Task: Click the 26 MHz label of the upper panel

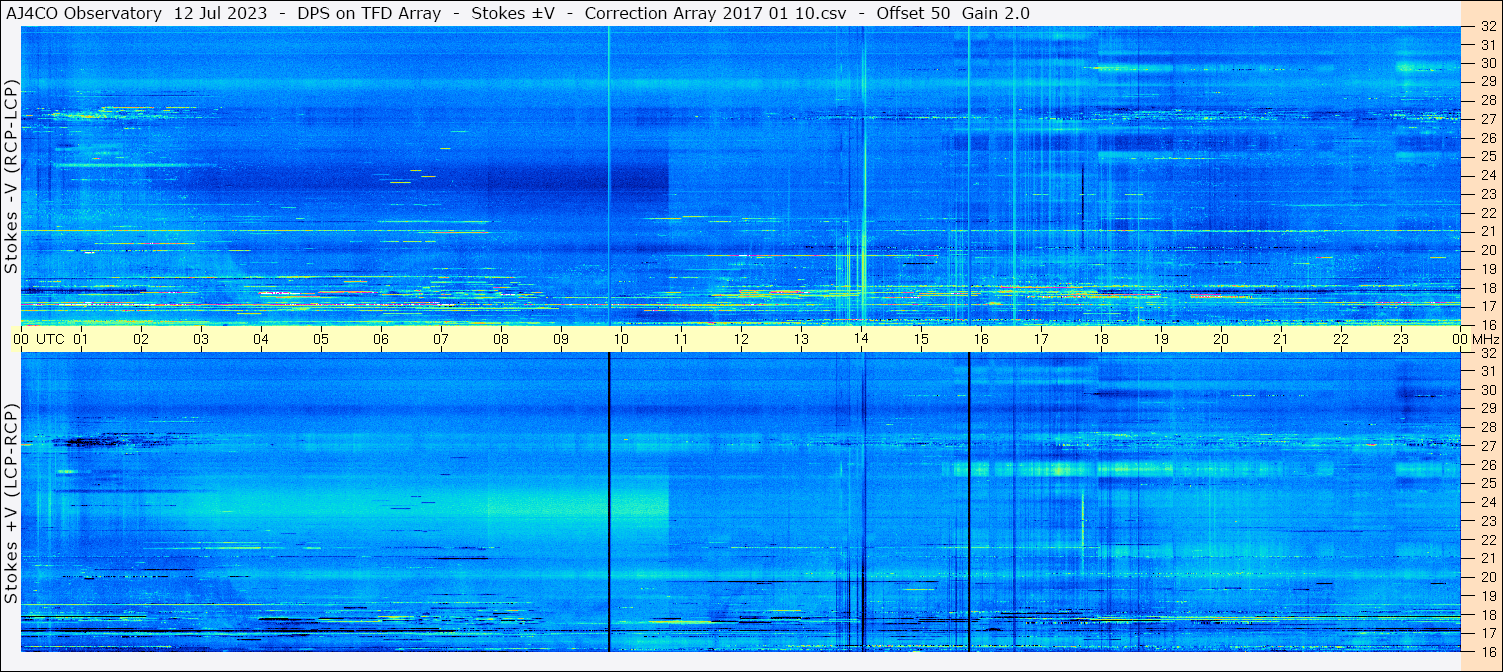Action: [1488, 138]
